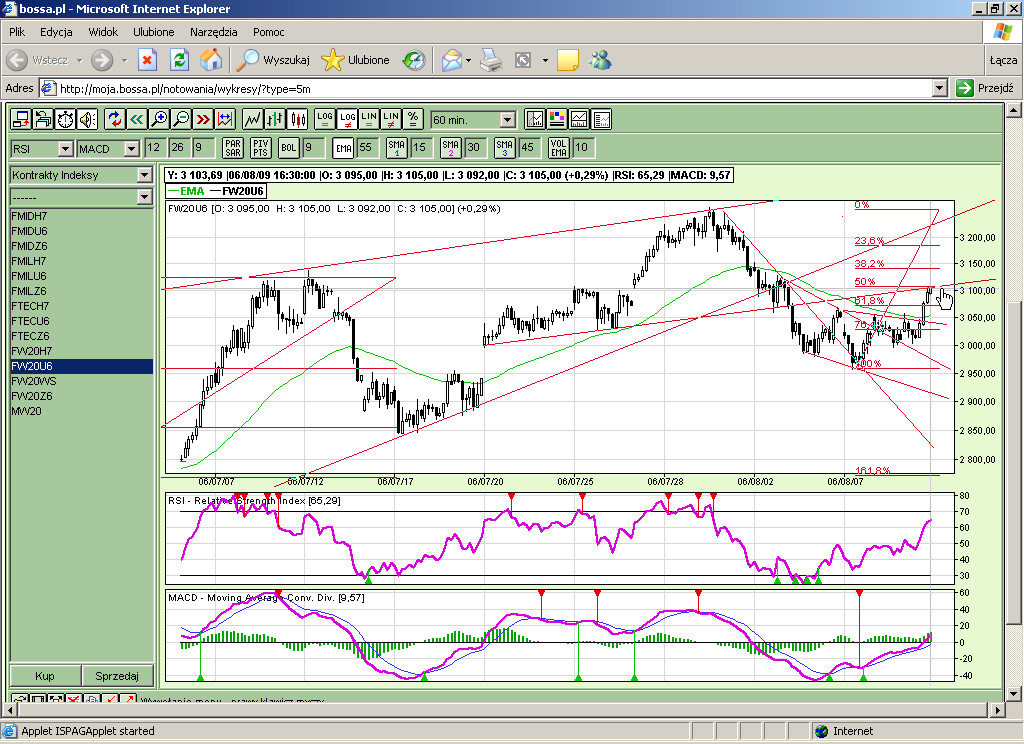
Task: Select the candlestick chart type icon
Action: pos(297,120)
